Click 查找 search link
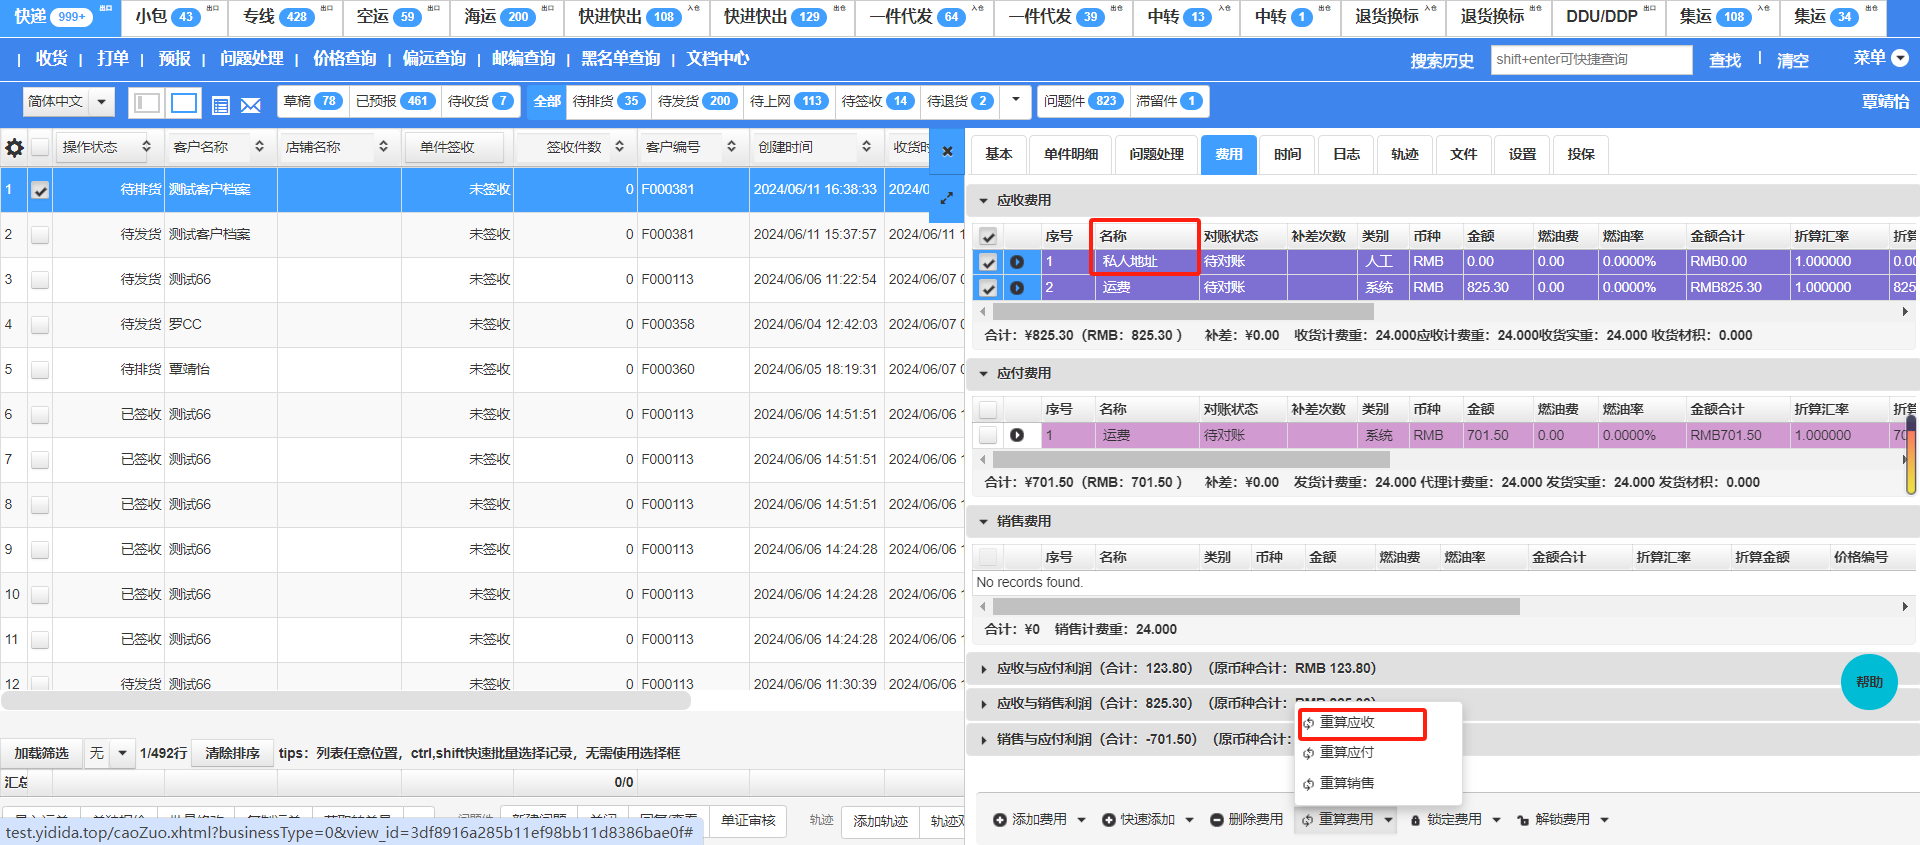Screen dimensions: 1920x845 click(x=1724, y=60)
